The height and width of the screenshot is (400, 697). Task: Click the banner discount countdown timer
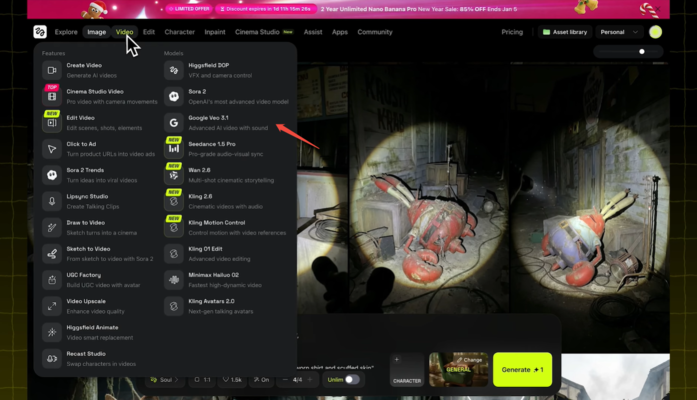(x=266, y=9)
